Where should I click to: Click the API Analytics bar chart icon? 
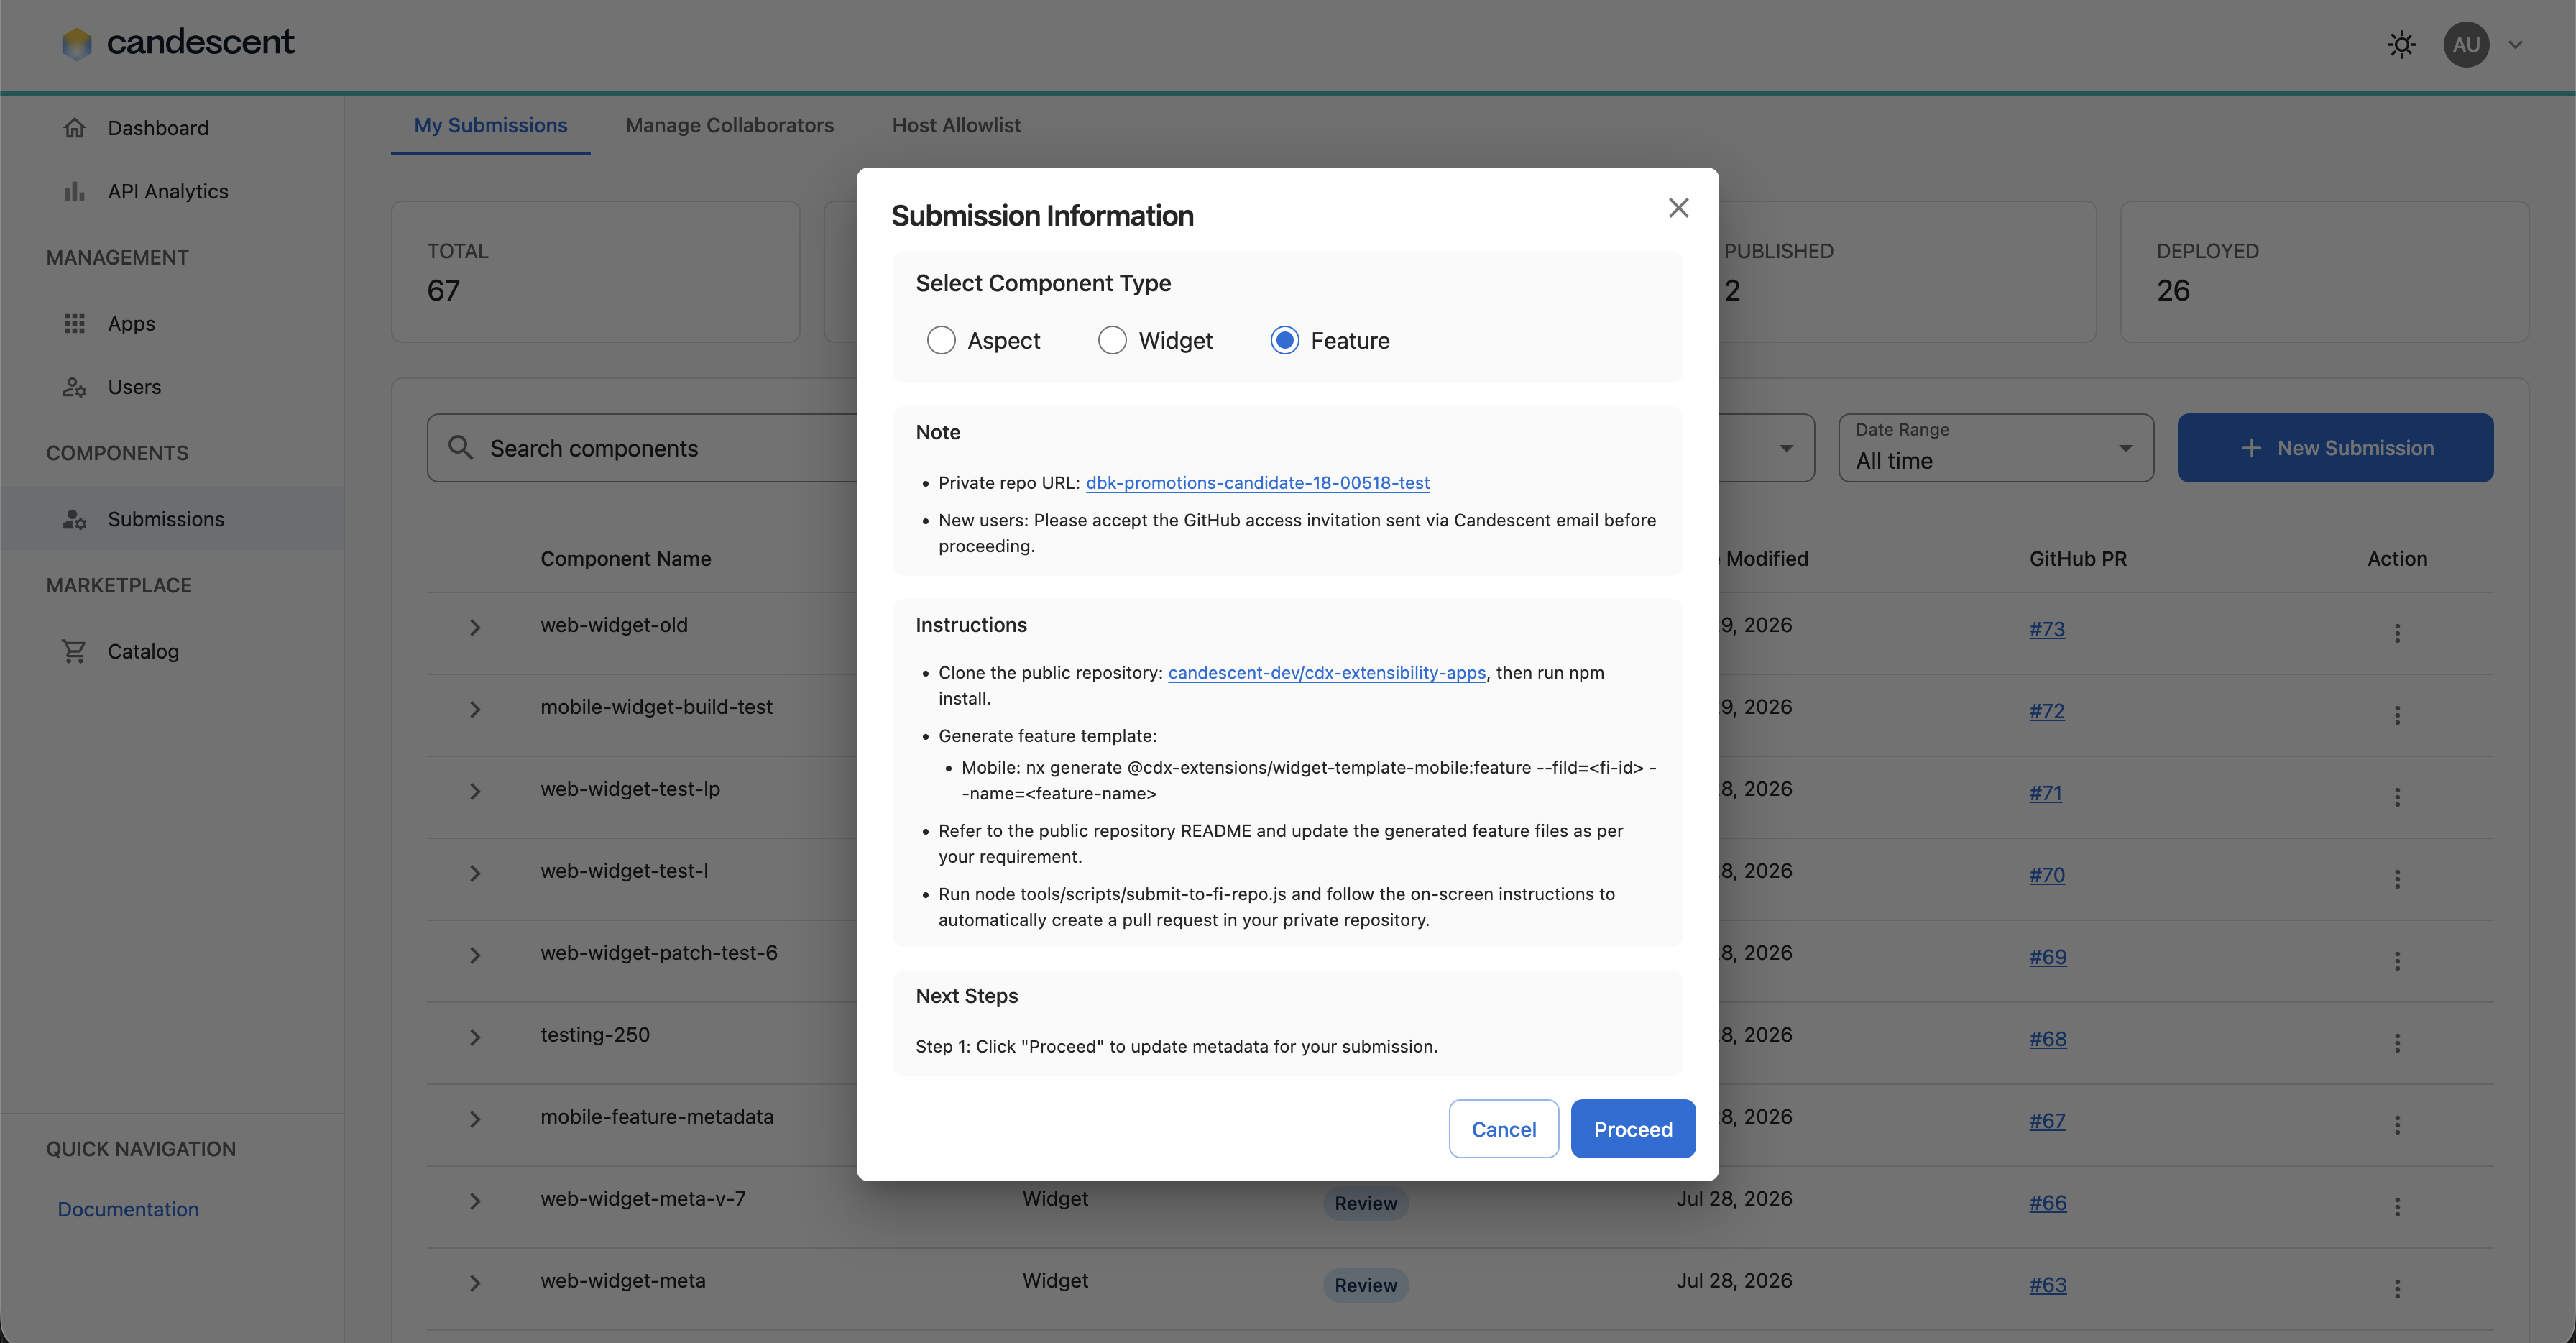pos(75,191)
